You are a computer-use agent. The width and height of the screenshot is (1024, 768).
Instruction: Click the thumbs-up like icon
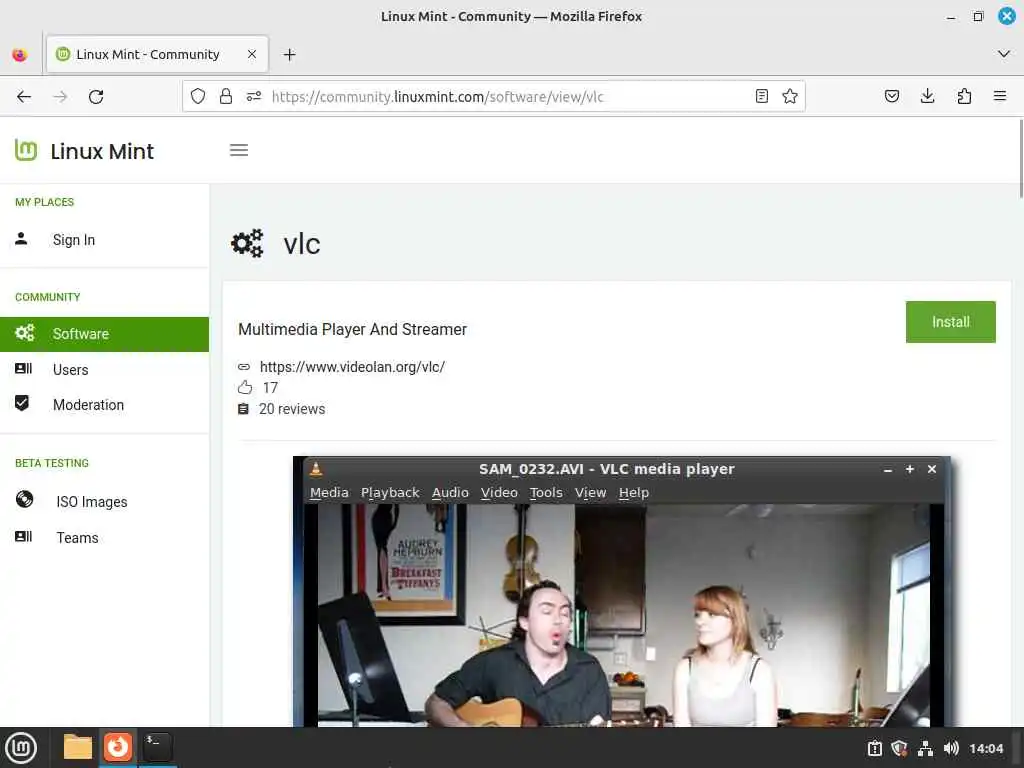pos(245,387)
